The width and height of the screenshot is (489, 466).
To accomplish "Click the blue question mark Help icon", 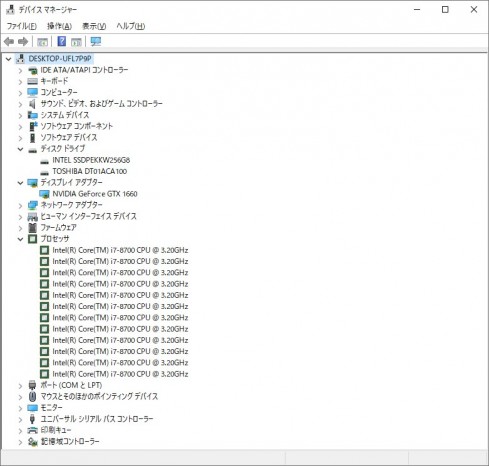I will [x=62, y=41].
